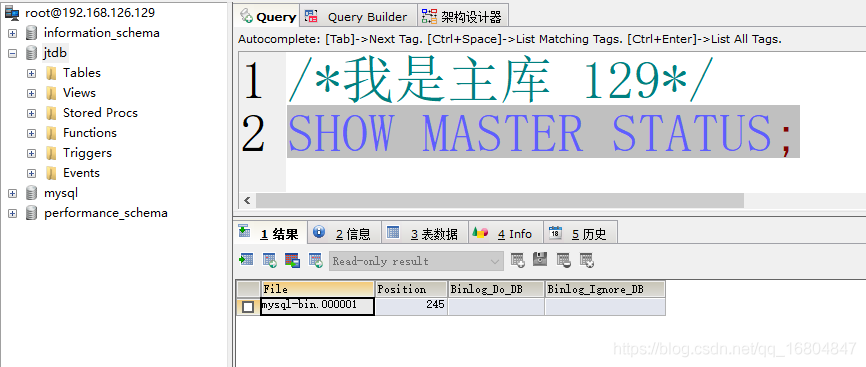Open the 3 表数据 tab
This screenshot has width=866, height=367.
tap(424, 234)
